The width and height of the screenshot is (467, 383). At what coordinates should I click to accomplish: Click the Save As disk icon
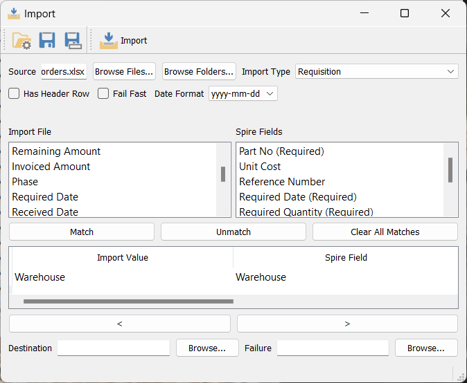tap(73, 41)
